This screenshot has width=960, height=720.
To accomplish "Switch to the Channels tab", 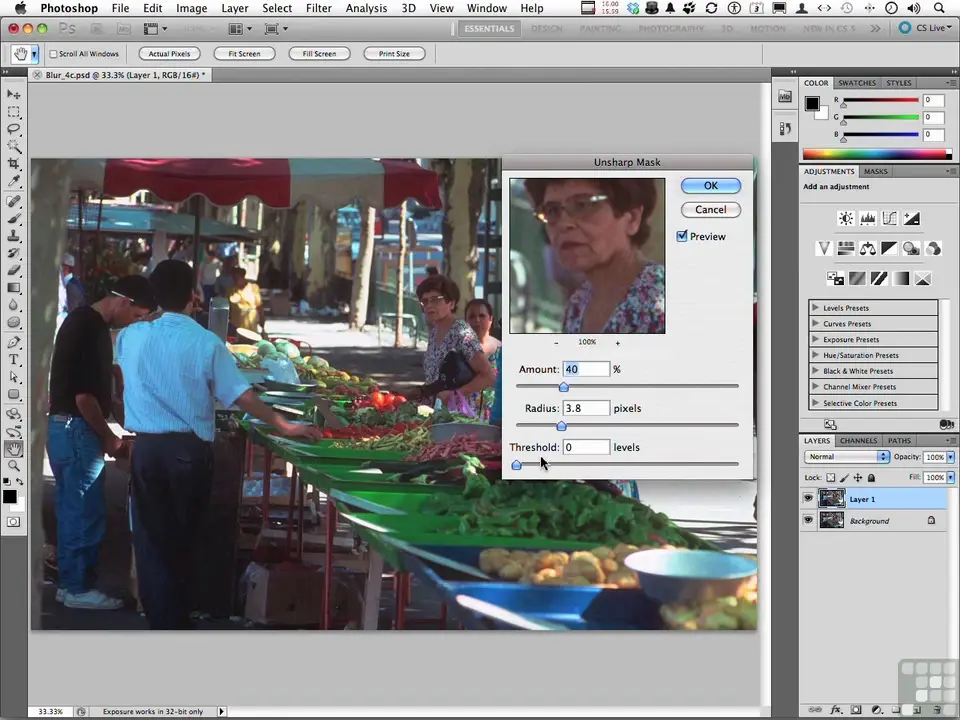I will 858,441.
